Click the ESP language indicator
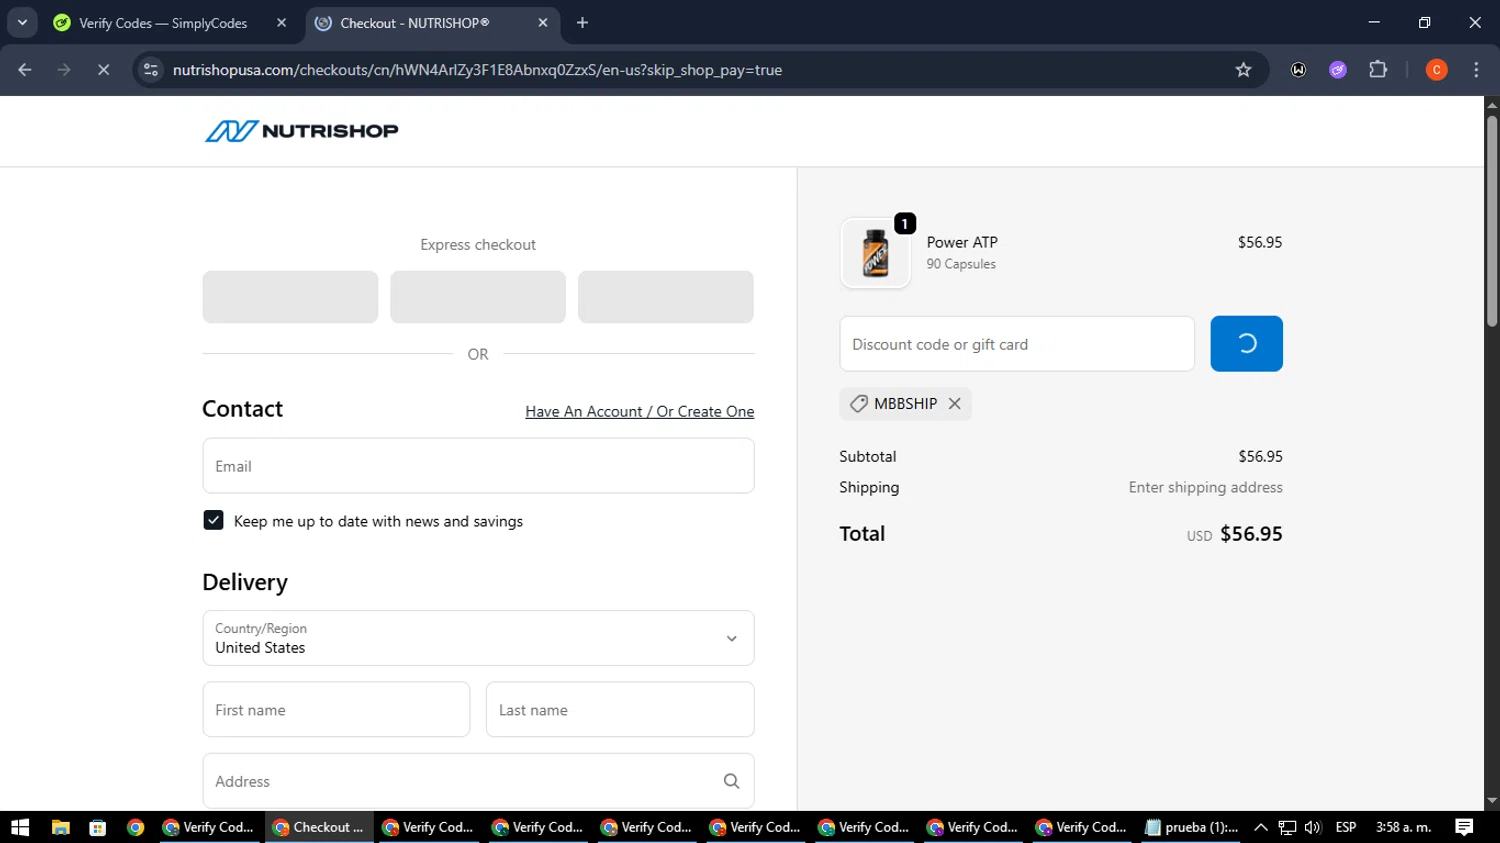The image size is (1500, 843). (1346, 827)
